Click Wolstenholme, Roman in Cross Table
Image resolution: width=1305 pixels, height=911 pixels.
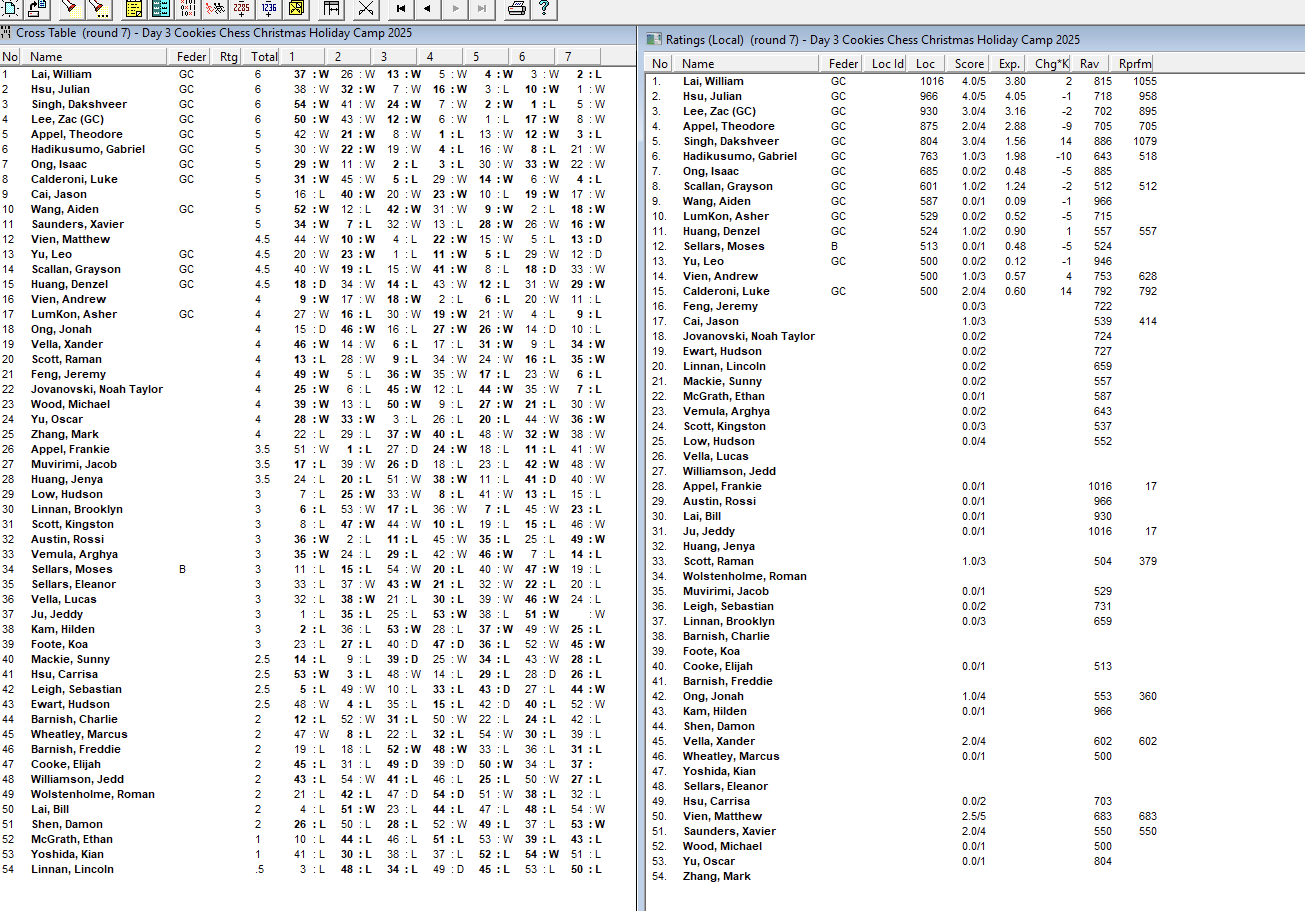coord(93,794)
